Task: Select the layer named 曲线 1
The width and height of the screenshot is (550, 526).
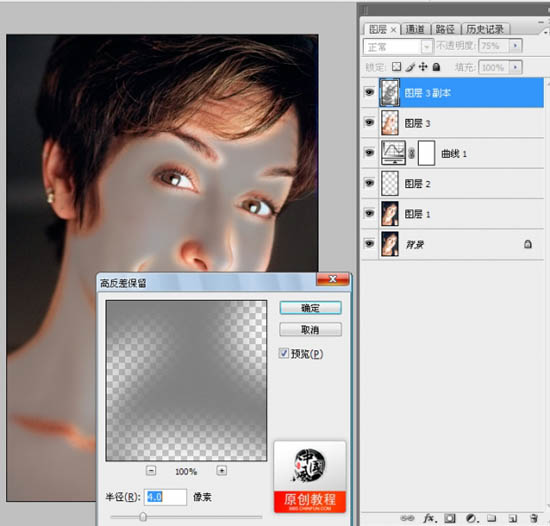Action: [x=454, y=154]
